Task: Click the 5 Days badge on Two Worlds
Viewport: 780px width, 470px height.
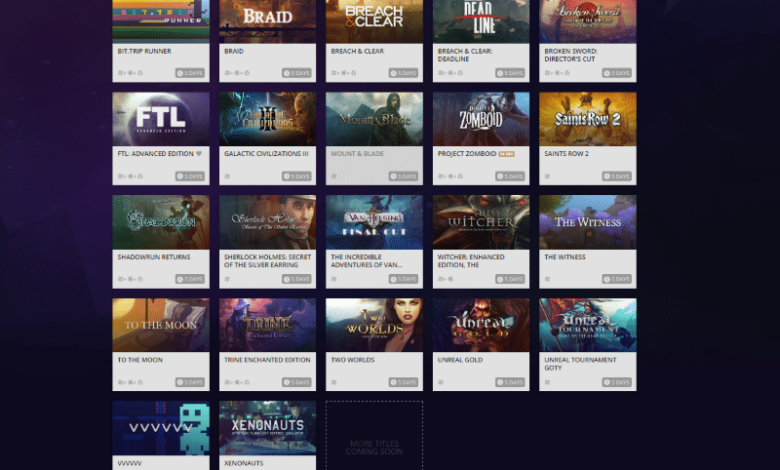Action: point(403,382)
